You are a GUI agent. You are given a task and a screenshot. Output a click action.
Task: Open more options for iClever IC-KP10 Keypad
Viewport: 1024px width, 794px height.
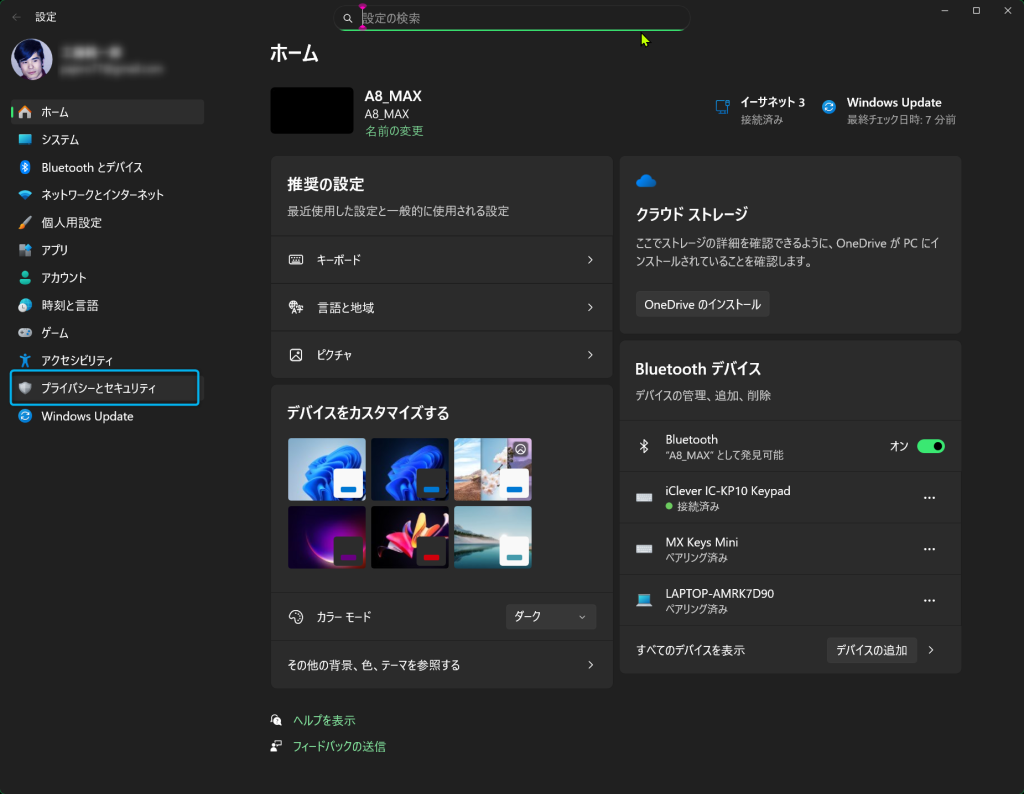[x=929, y=498]
